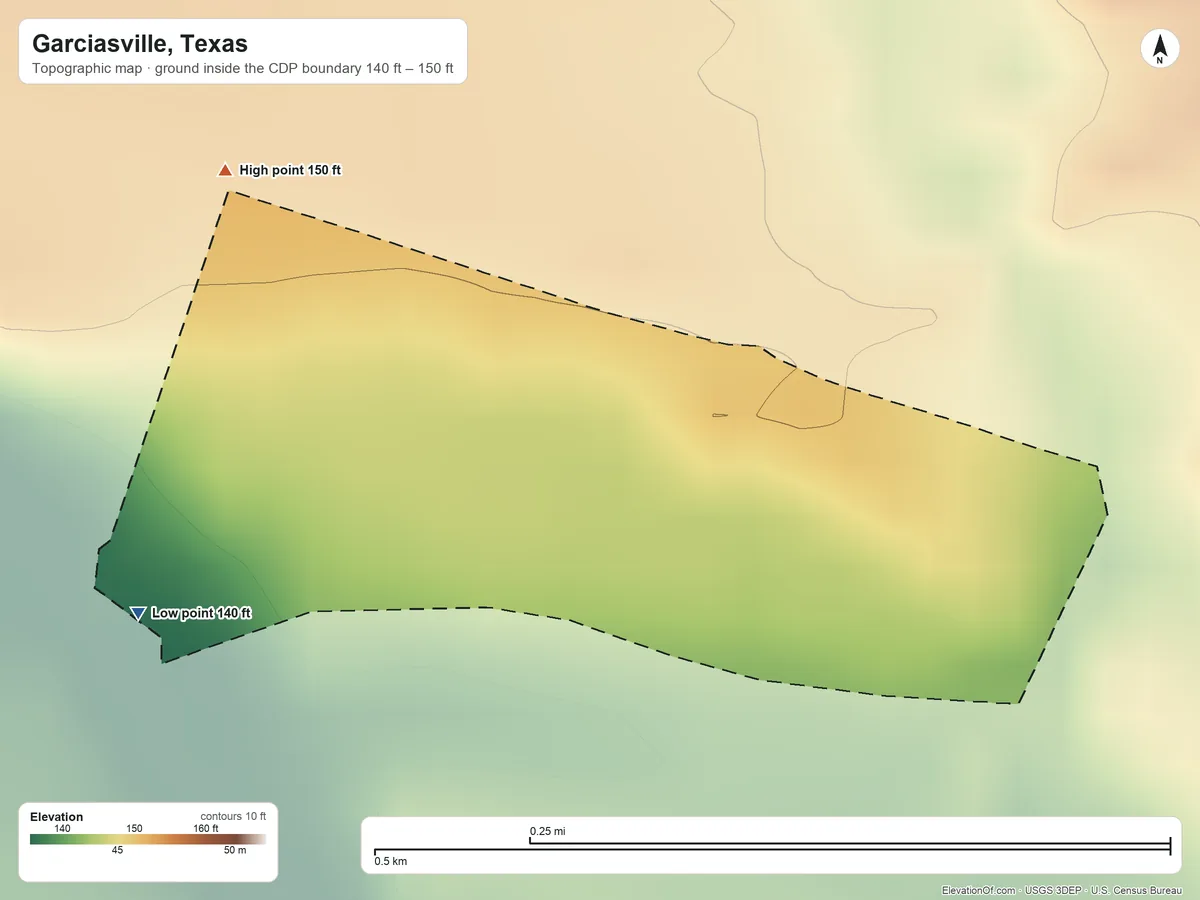Click the 'Low point 140 ft' label
This screenshot has width=1200, height=900.
[201, 613]
